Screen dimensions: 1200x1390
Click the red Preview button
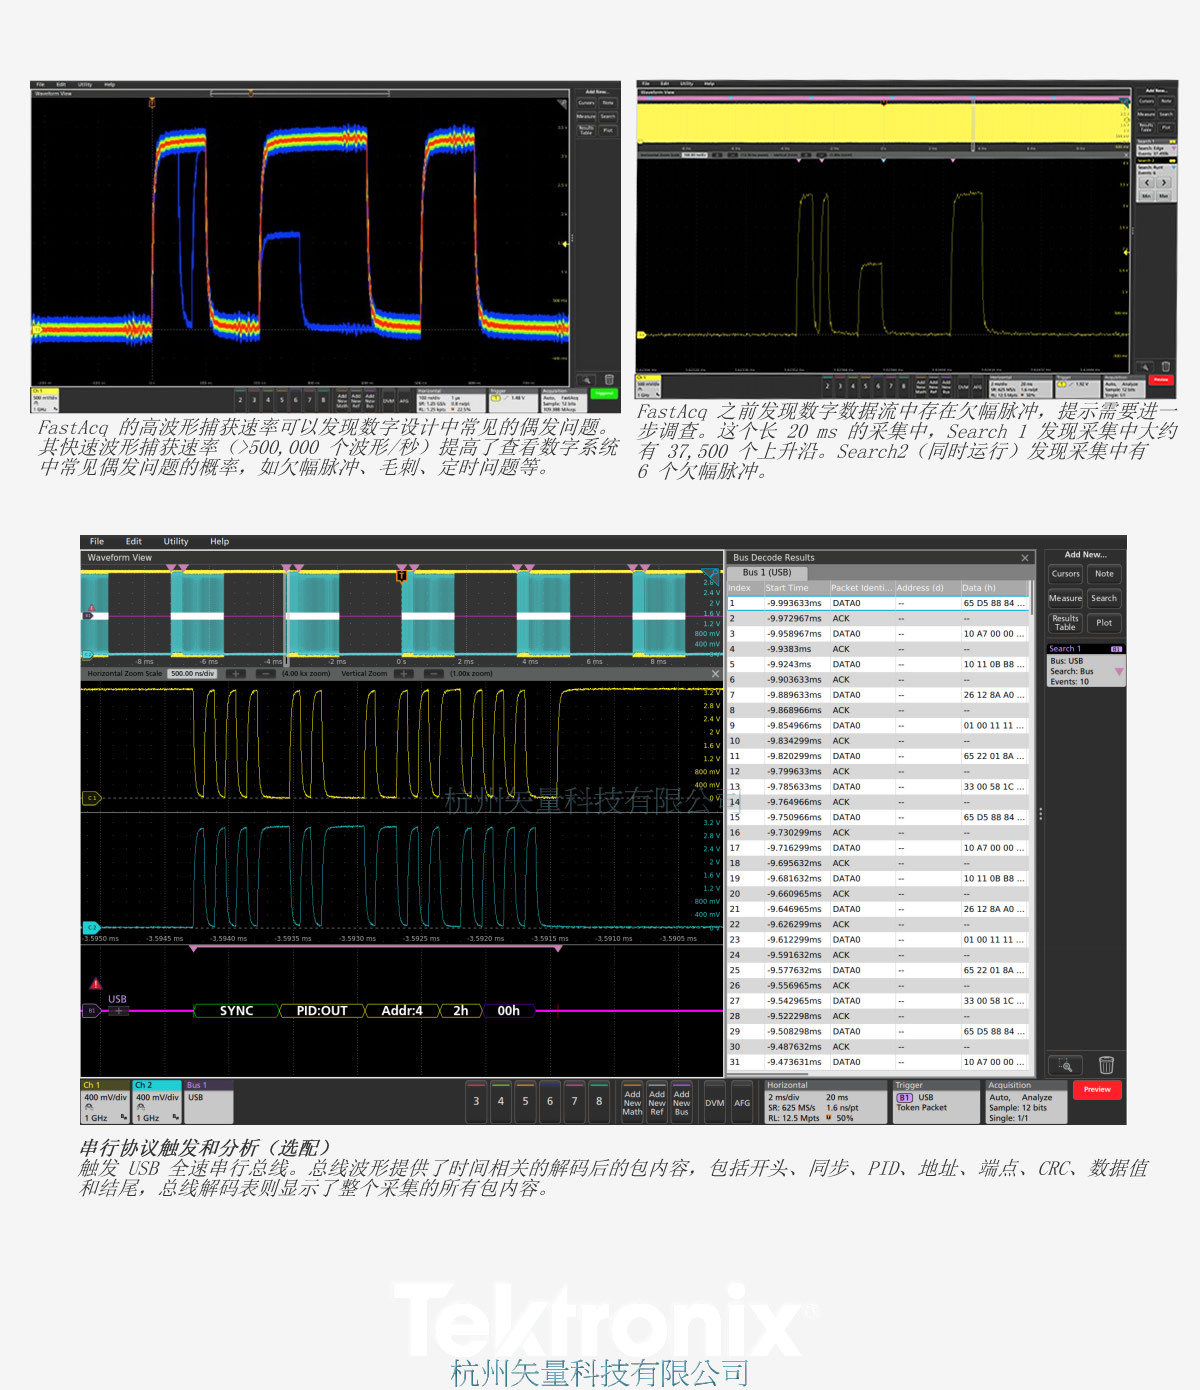pyautogui.click(x=1097, y=1090)
